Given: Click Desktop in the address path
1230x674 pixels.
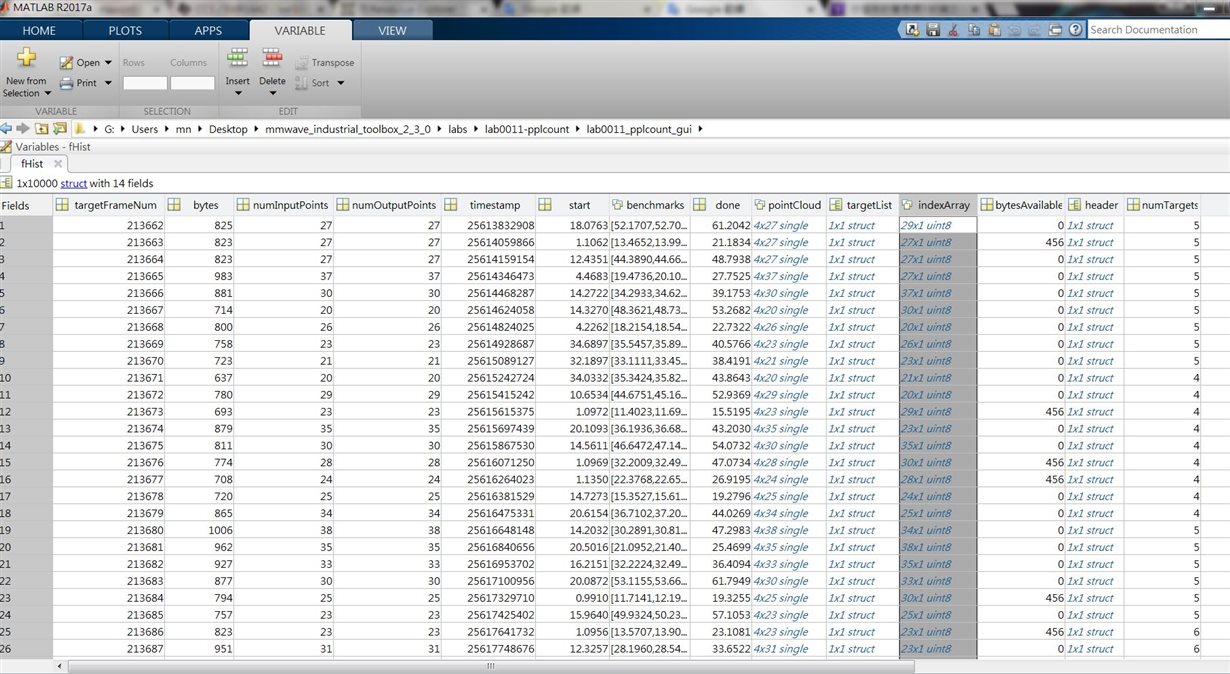Looking at the screenshot, I should pyautogui.click(x=228, y=129).
